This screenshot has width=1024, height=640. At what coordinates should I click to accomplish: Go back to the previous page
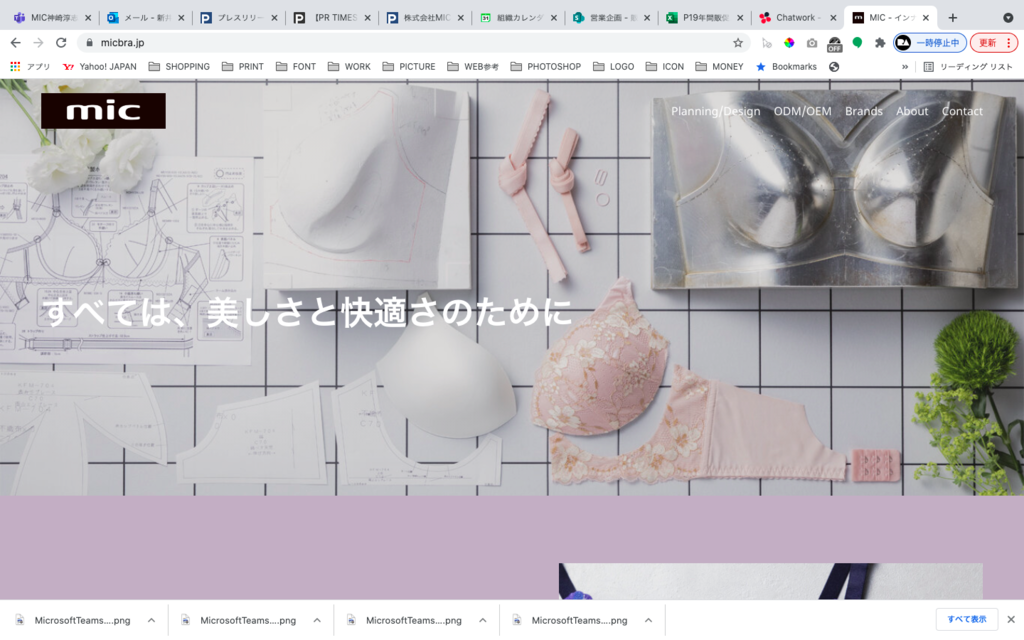click(16, 42)
